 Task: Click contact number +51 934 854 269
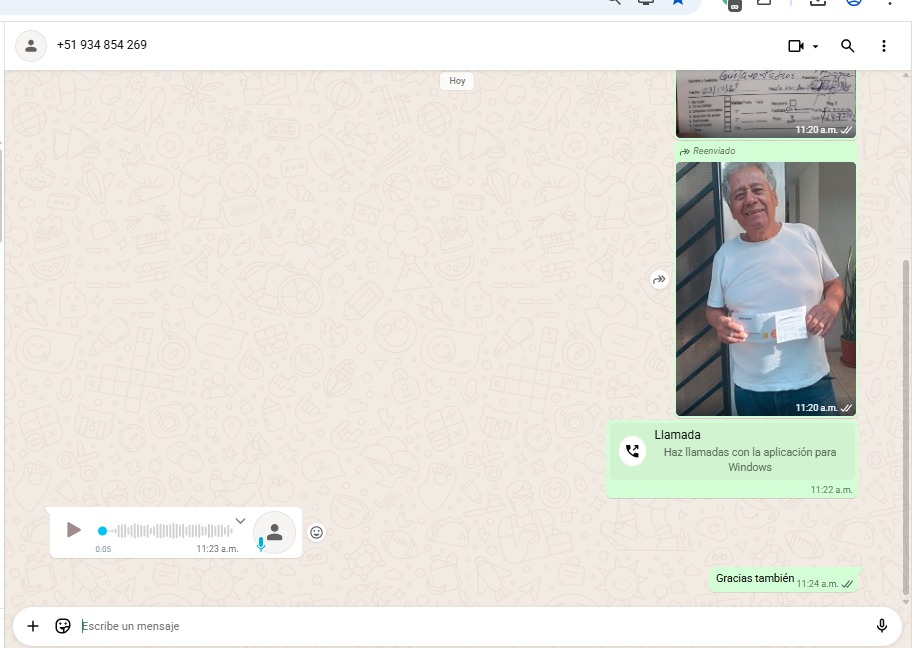coord(102,45)
